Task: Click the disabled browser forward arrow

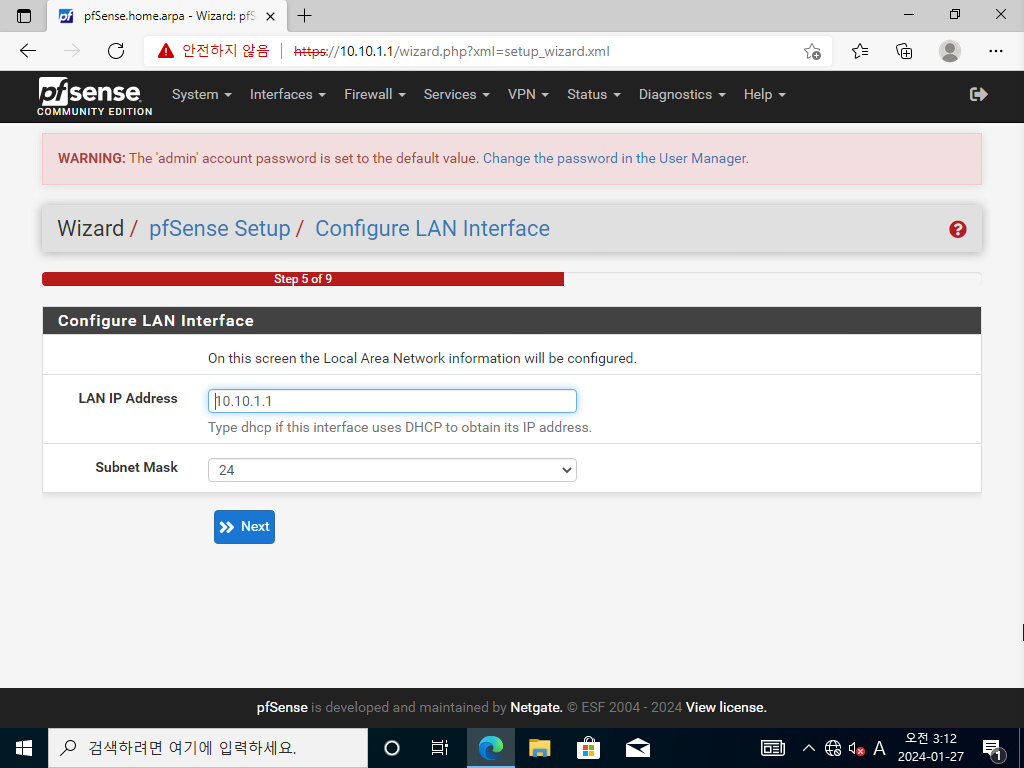Action: click(72, 51)
